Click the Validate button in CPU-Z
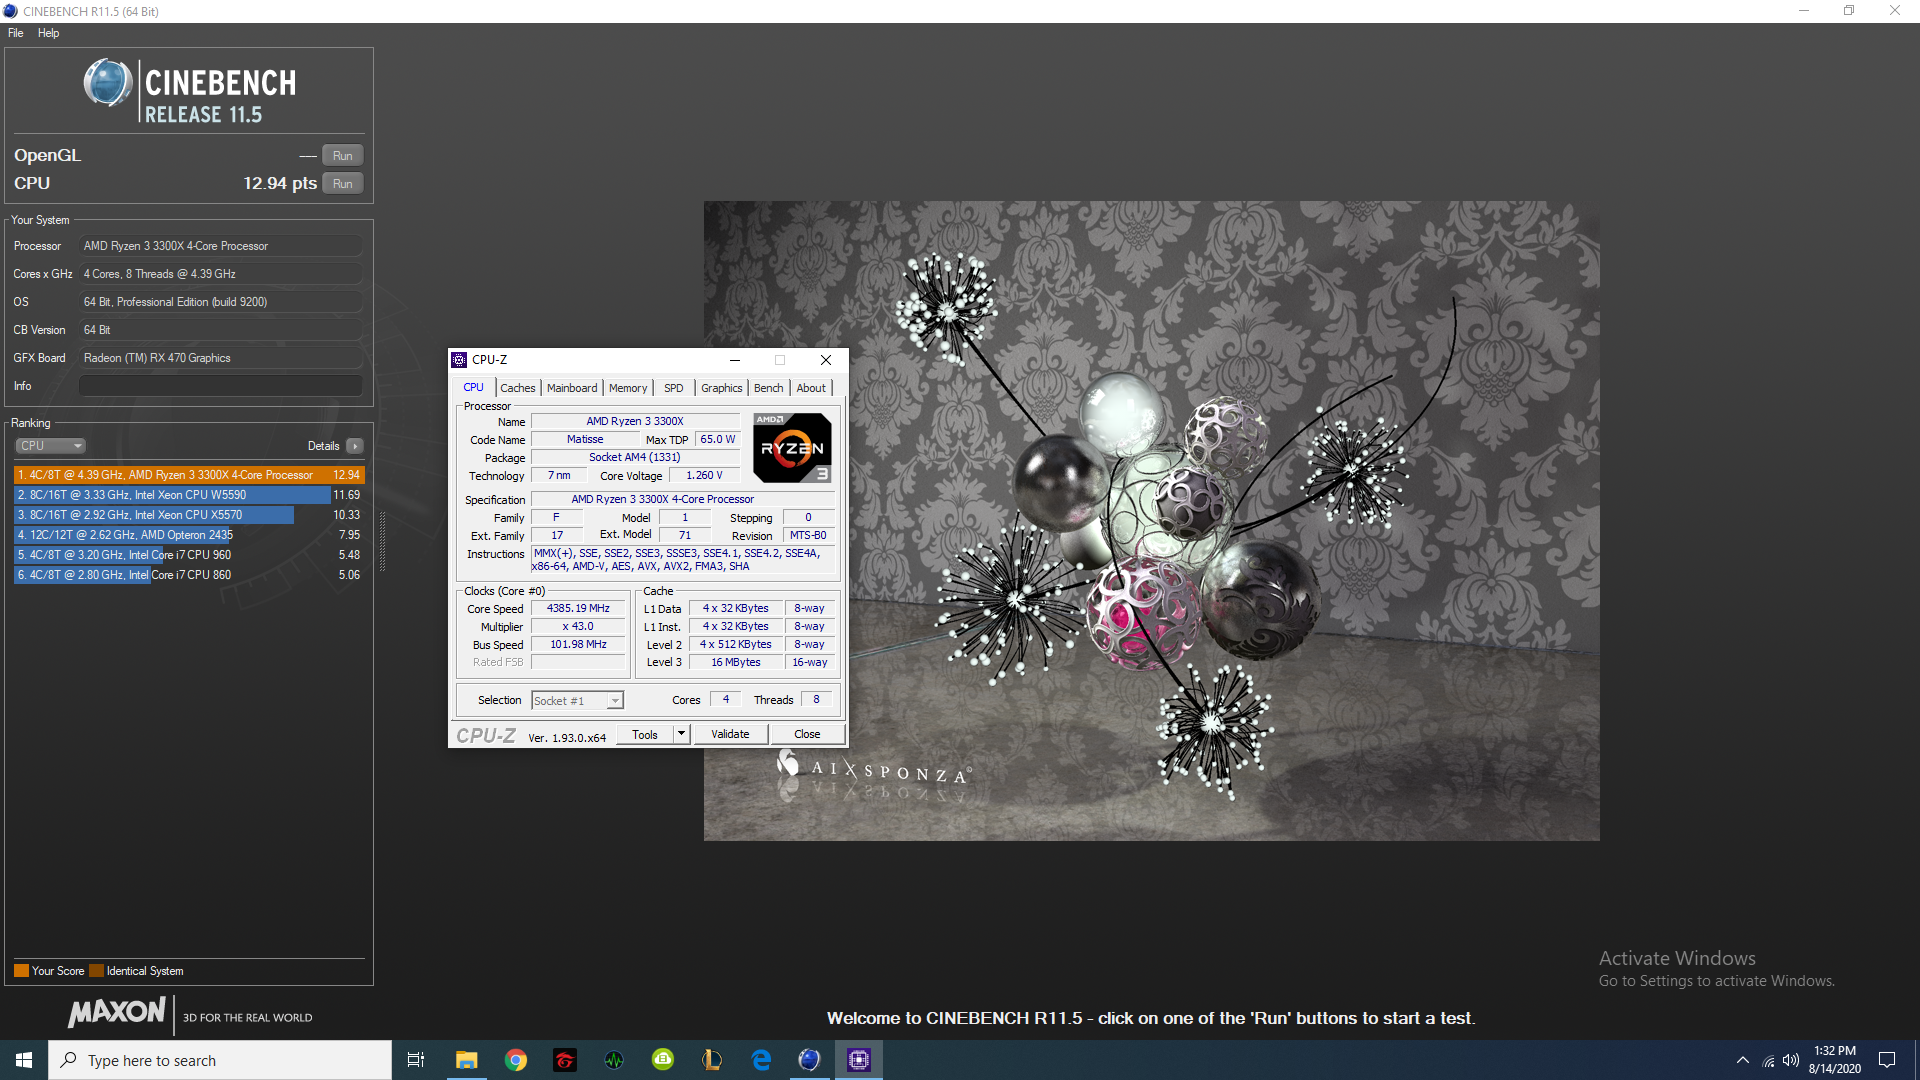The height and width of the screenshot is (1080, 1920). tap(730, 734)
